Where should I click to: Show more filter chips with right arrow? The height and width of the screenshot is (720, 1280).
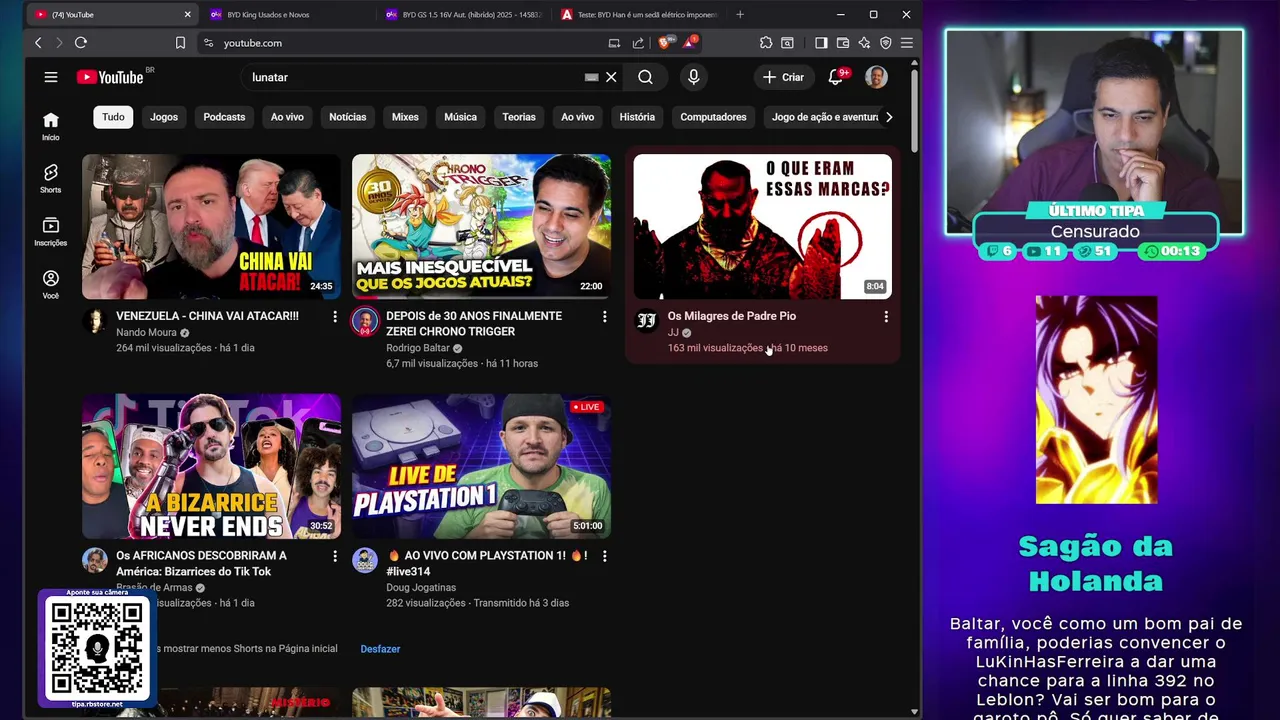tap(889, 117)
